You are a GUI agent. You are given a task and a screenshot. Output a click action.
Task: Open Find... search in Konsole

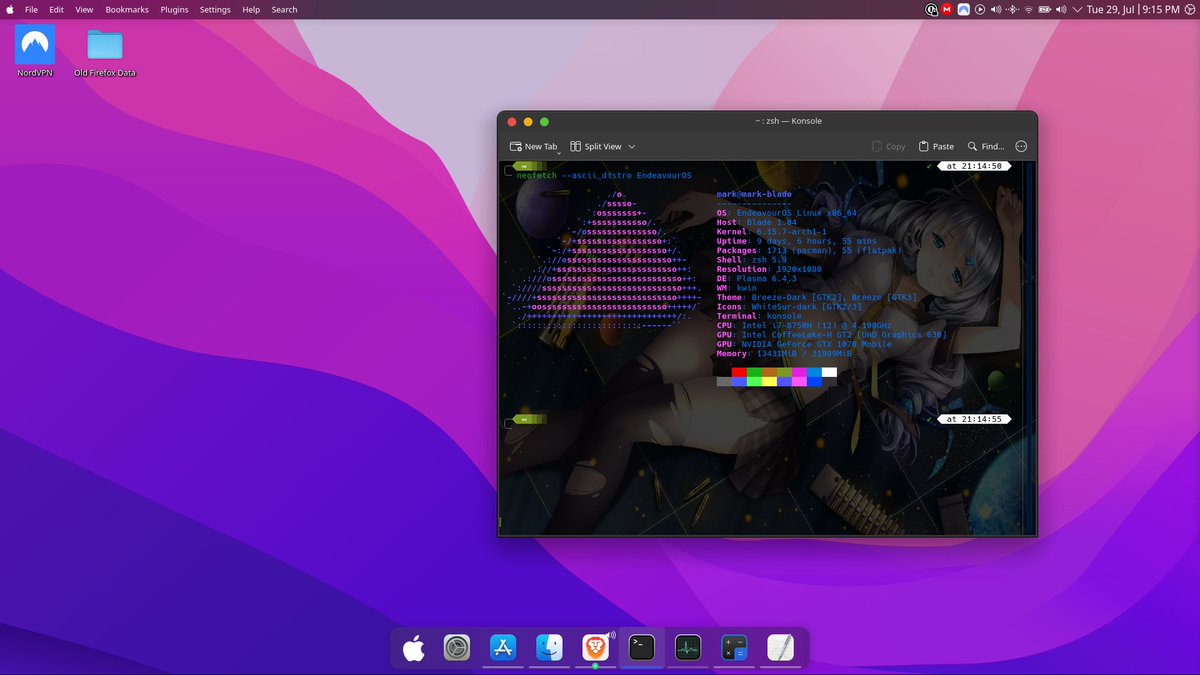point(986,146)
